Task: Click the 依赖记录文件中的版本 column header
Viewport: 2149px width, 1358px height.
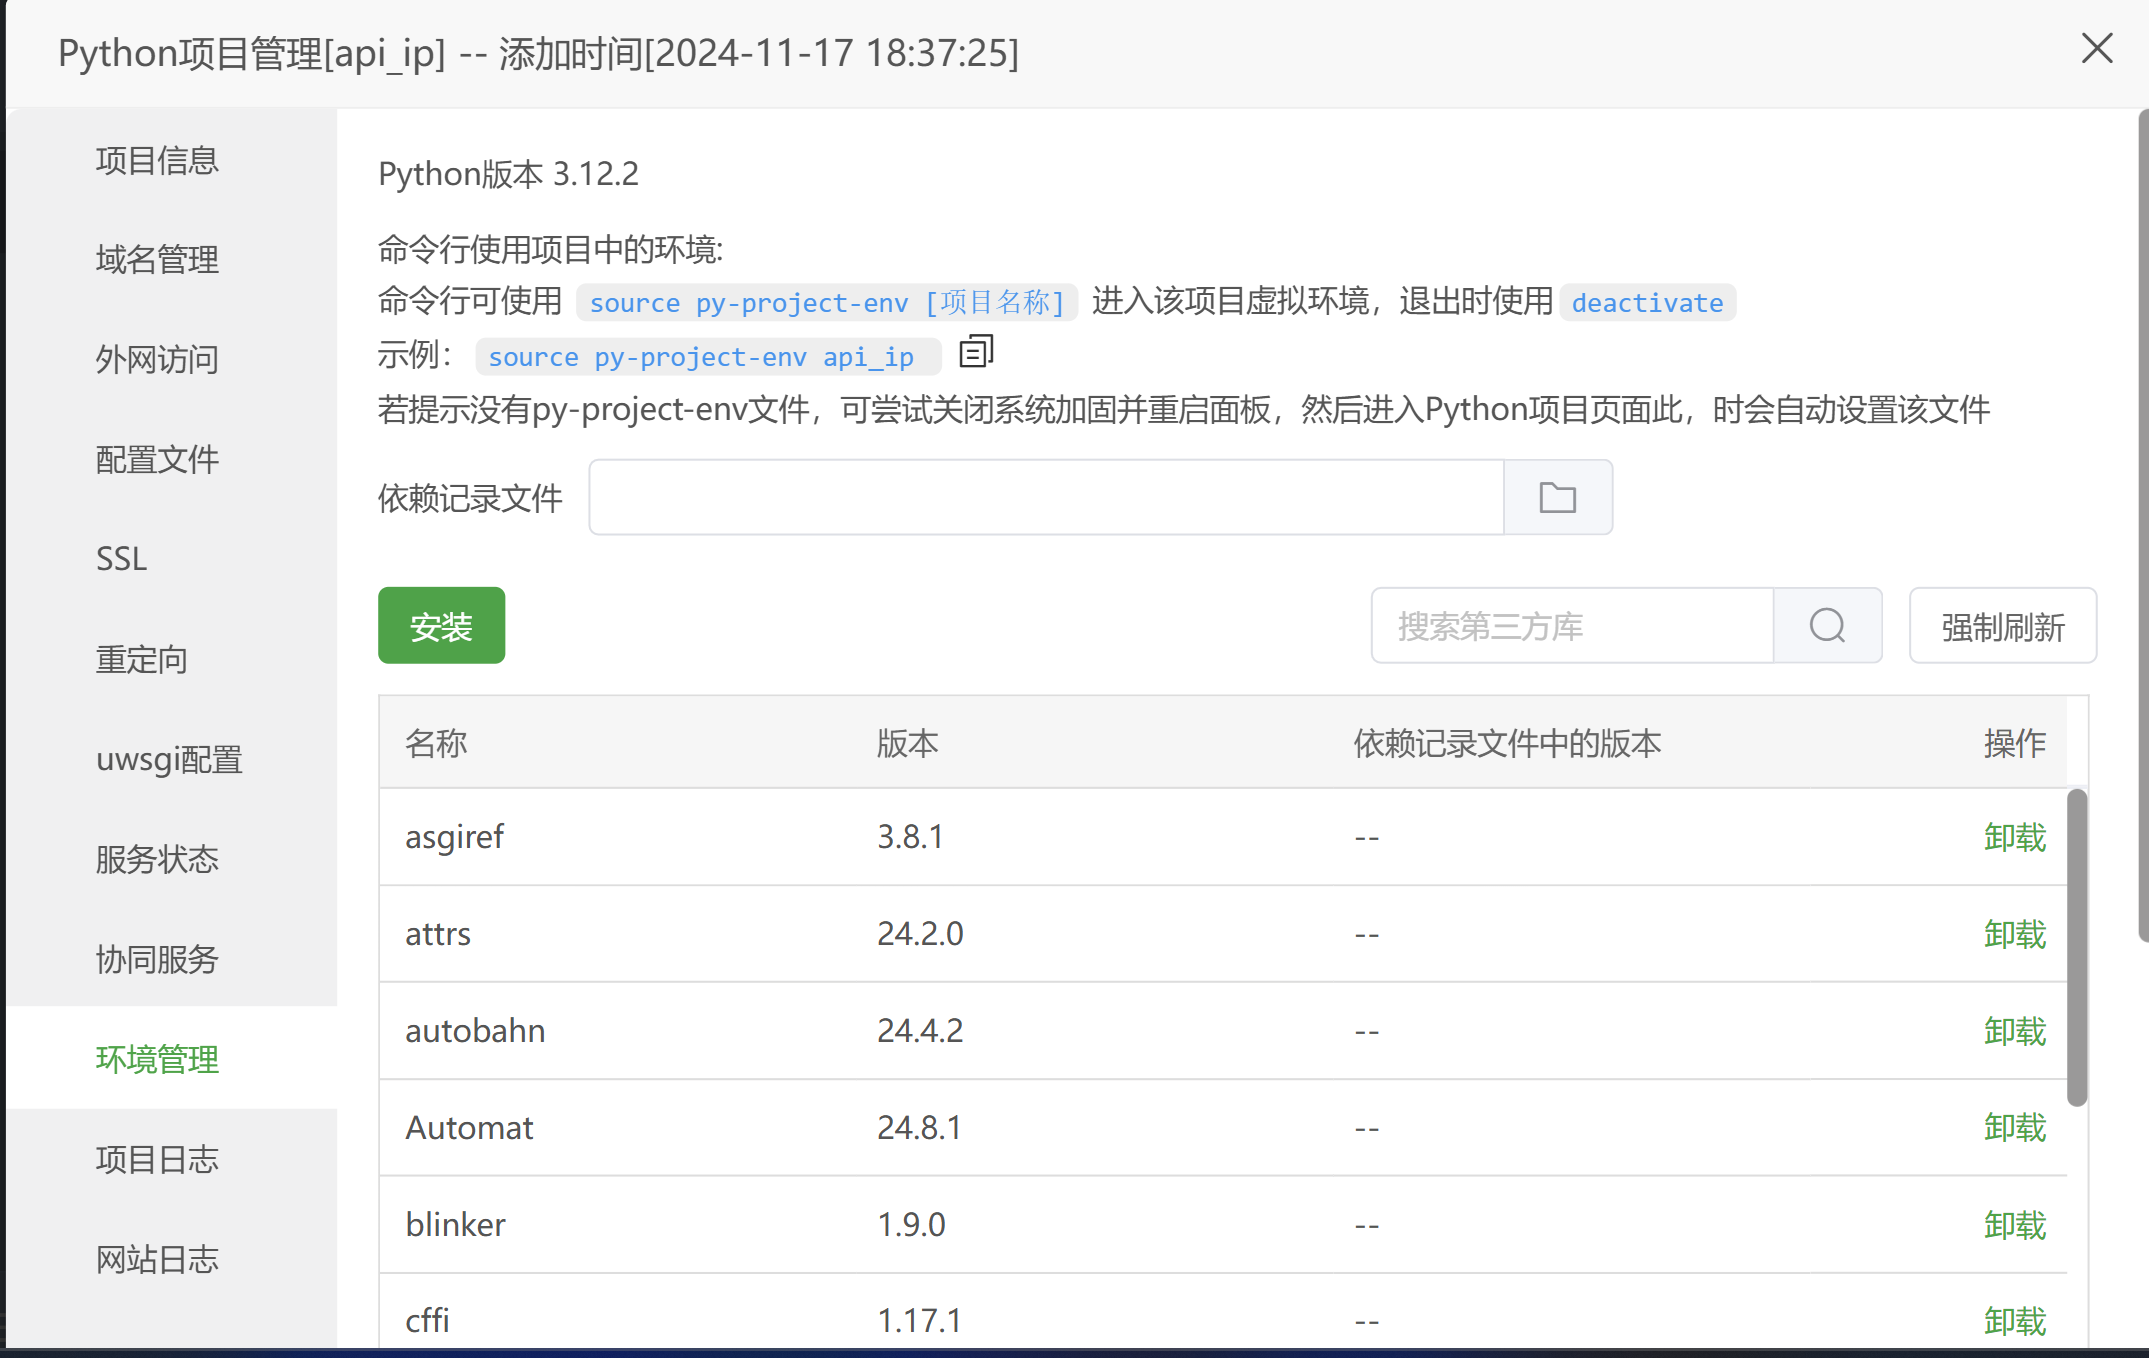Action: 1507,743
